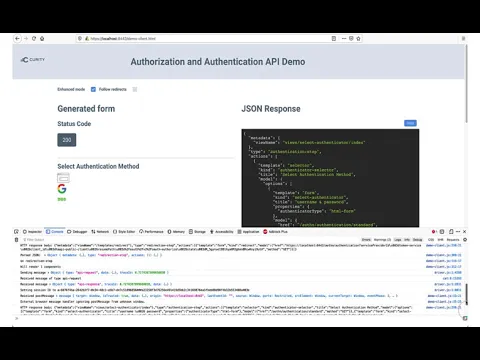
Task: Switch to the Style Editor devtools tab
Action: pos(124,232)
